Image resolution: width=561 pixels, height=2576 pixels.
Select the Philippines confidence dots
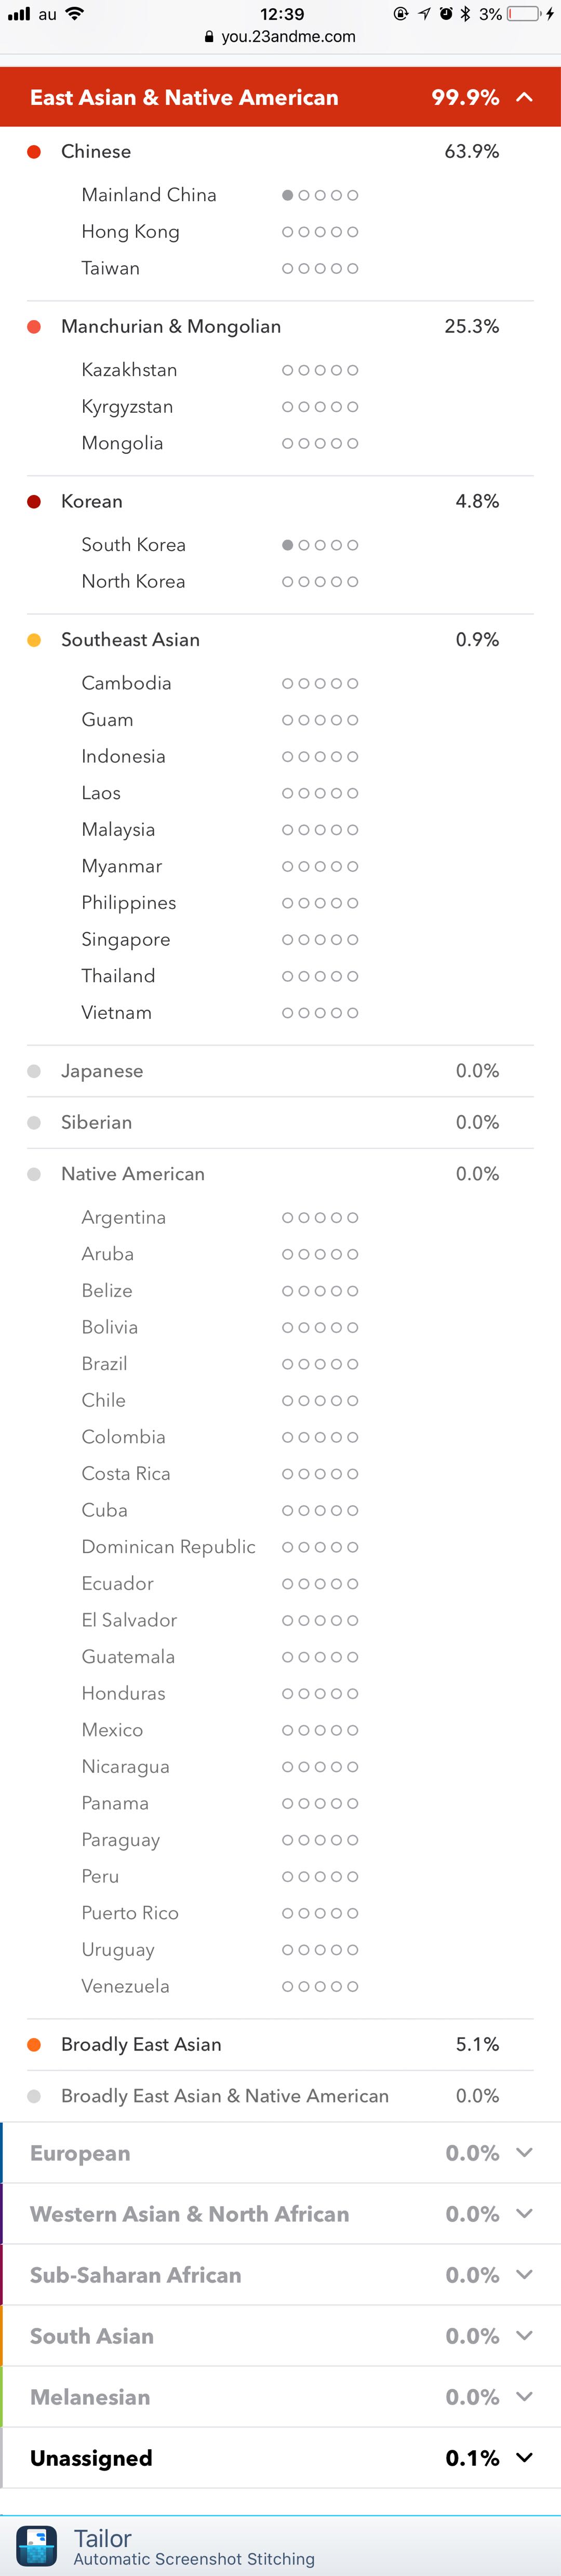pos(320,903)
